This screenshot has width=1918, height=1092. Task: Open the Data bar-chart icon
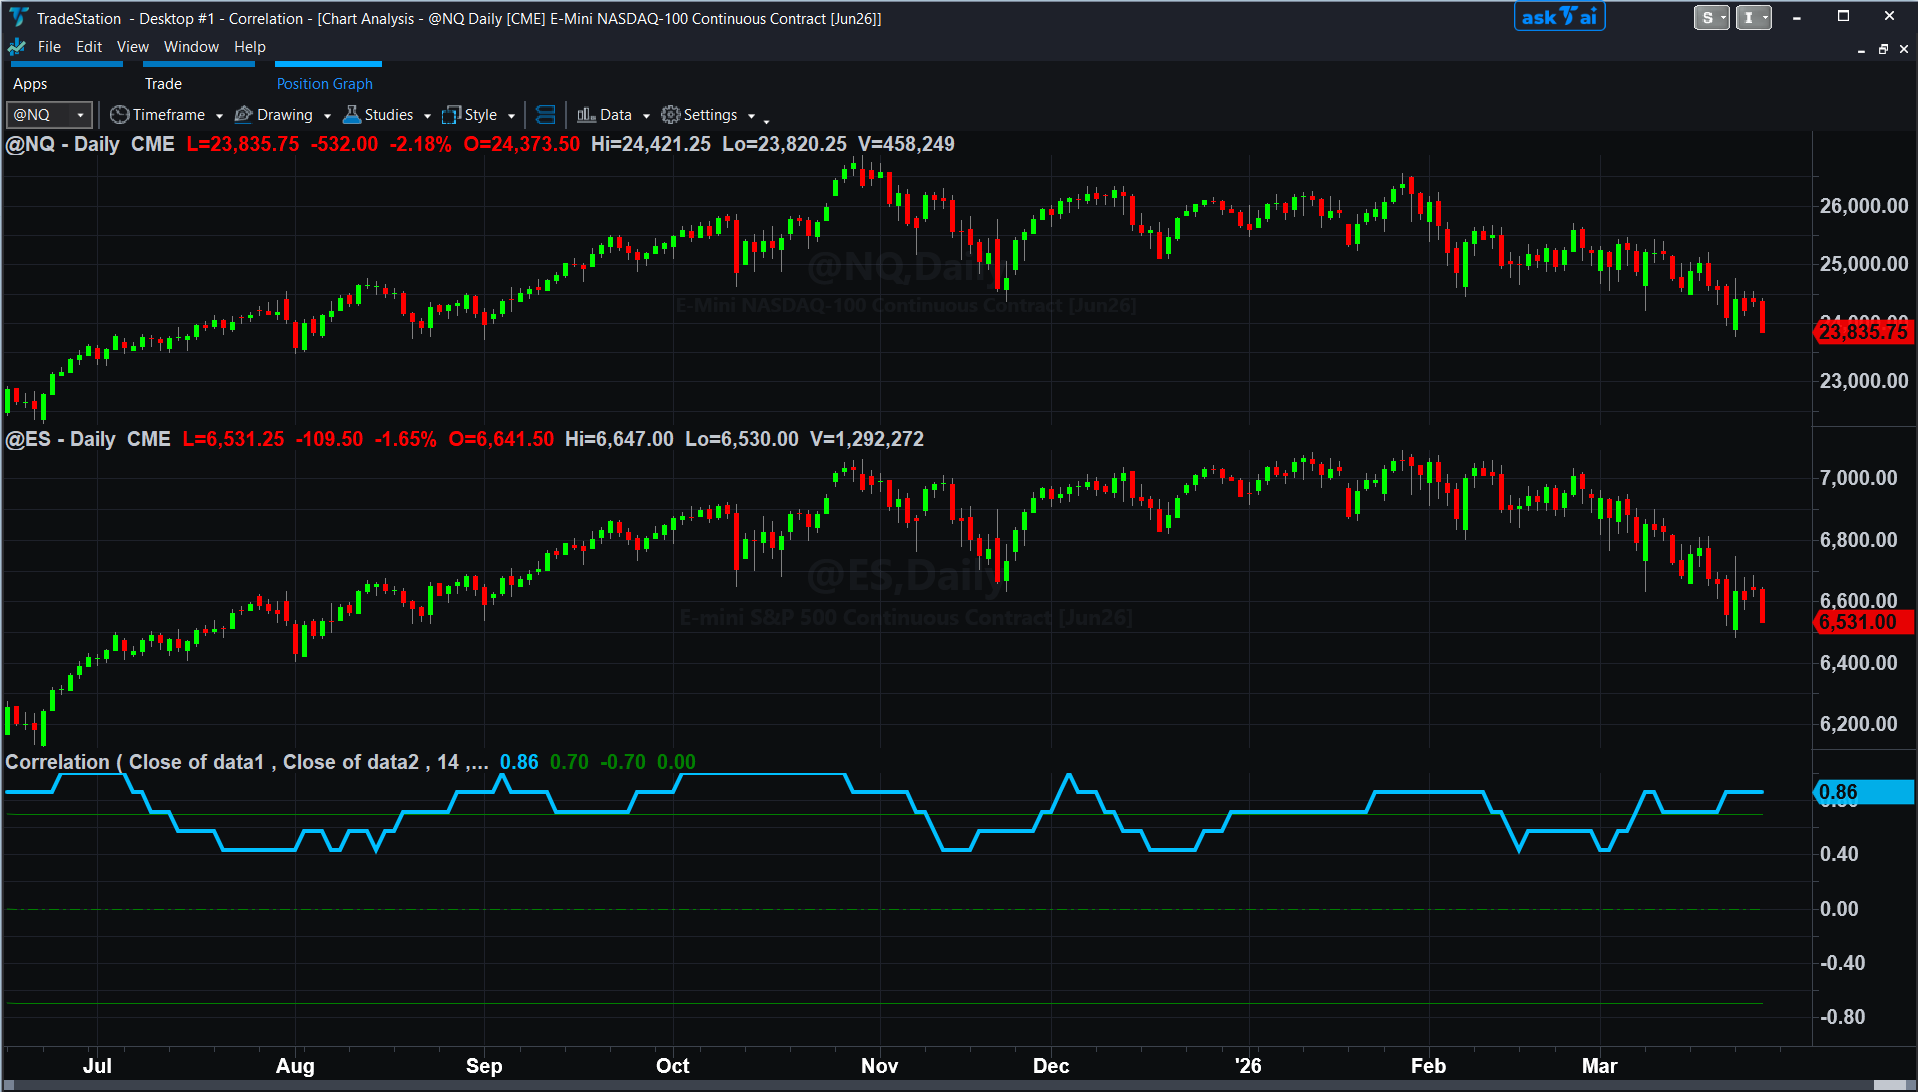(587, 115)
